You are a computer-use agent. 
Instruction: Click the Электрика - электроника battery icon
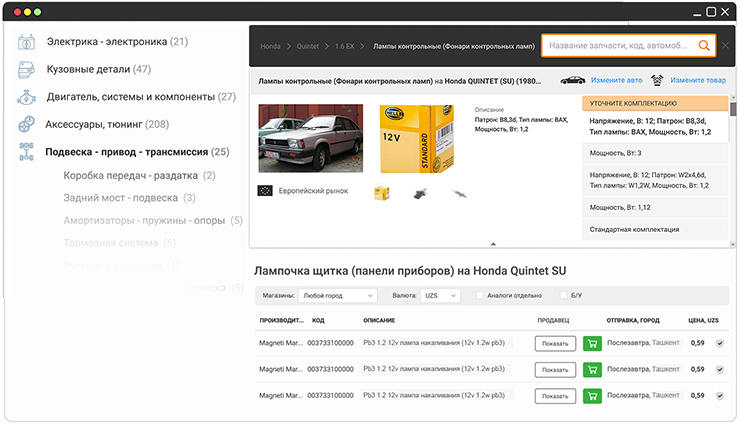coord(26,42)
